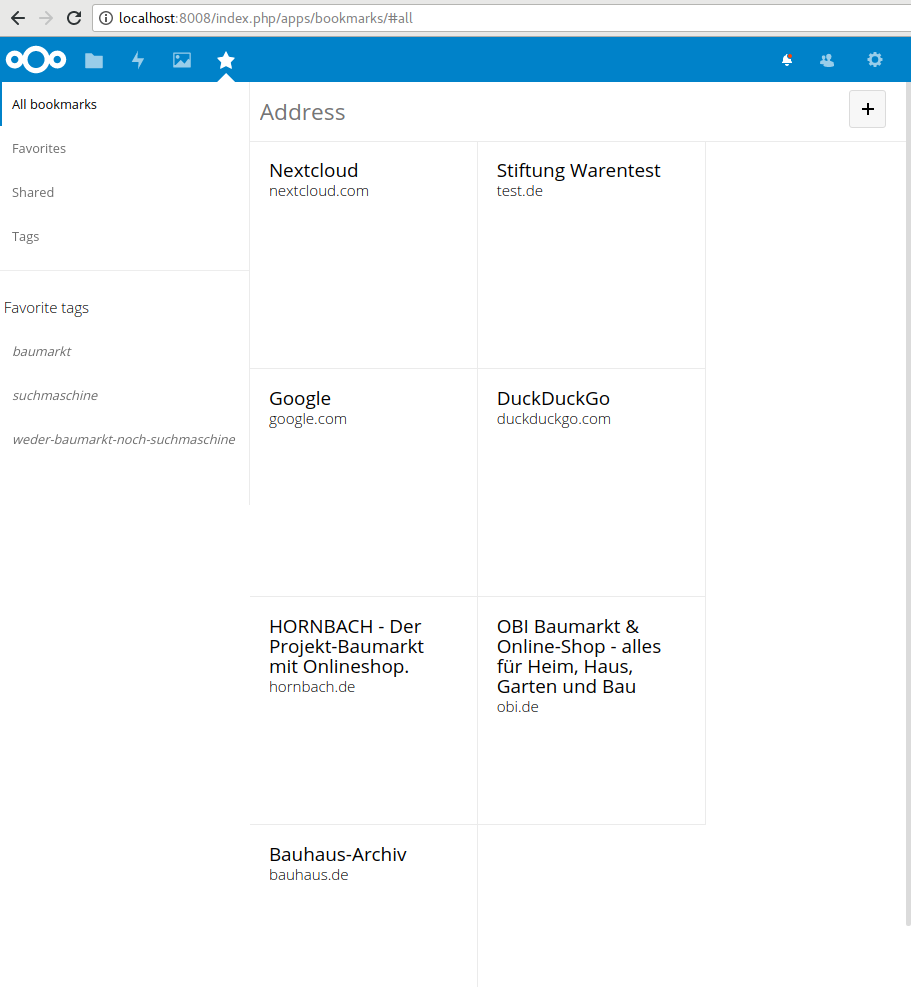Click the bauhaus.de URL text
The image size is (911, 987).
tap(308, 875)
